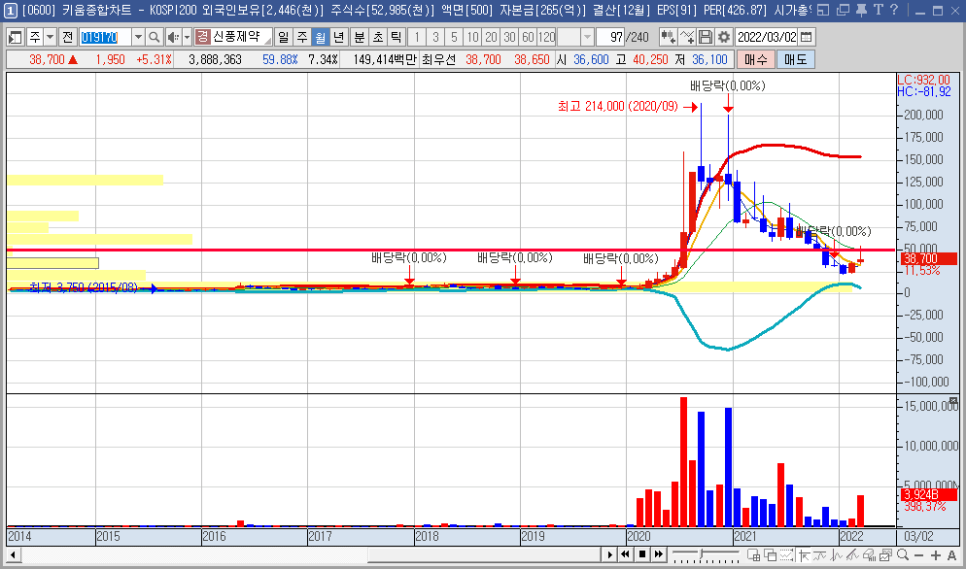The width and height of the screenshot is (966, 569).
Task: Expand the stock code dropdown arrow
Action: [x=138, y=37]
